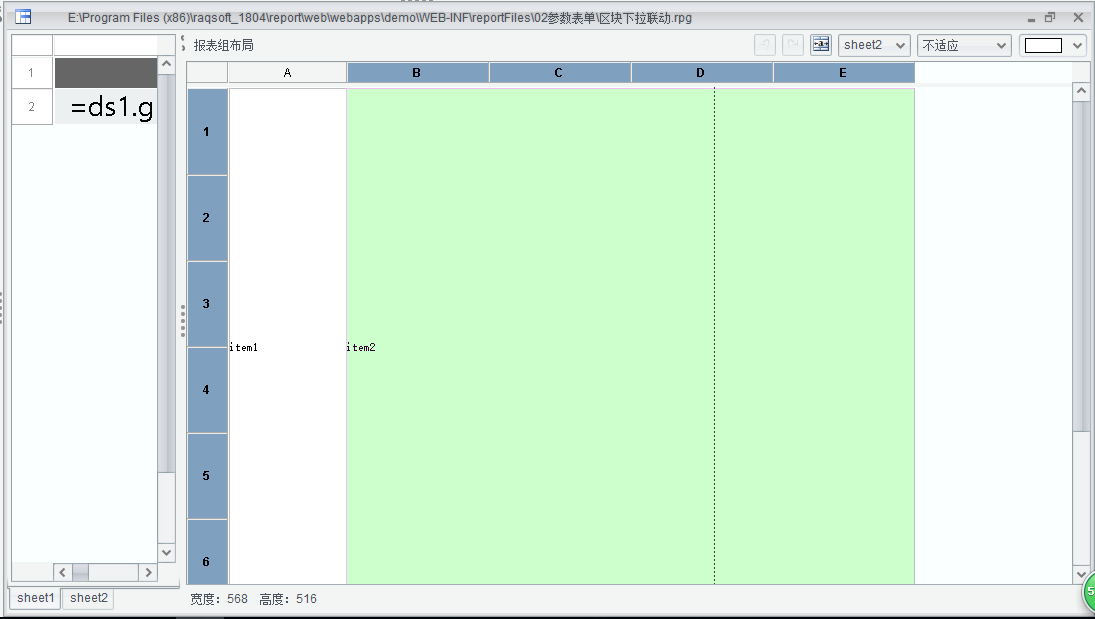The height and width of the screenshot is (619, 1095).
Task: Restore the report document window
Action: click(1050, 17)
